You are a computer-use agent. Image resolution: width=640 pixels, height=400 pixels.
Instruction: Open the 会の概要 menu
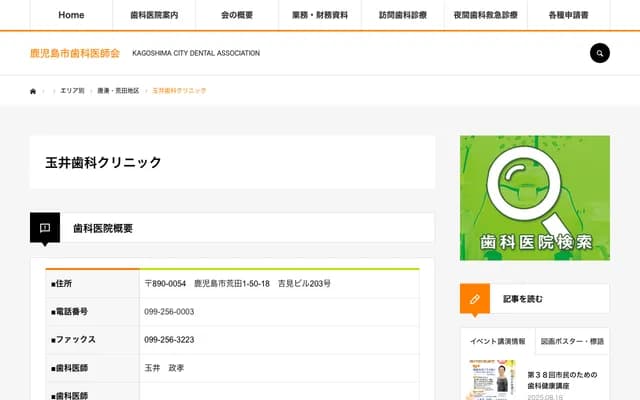(237, 15)
